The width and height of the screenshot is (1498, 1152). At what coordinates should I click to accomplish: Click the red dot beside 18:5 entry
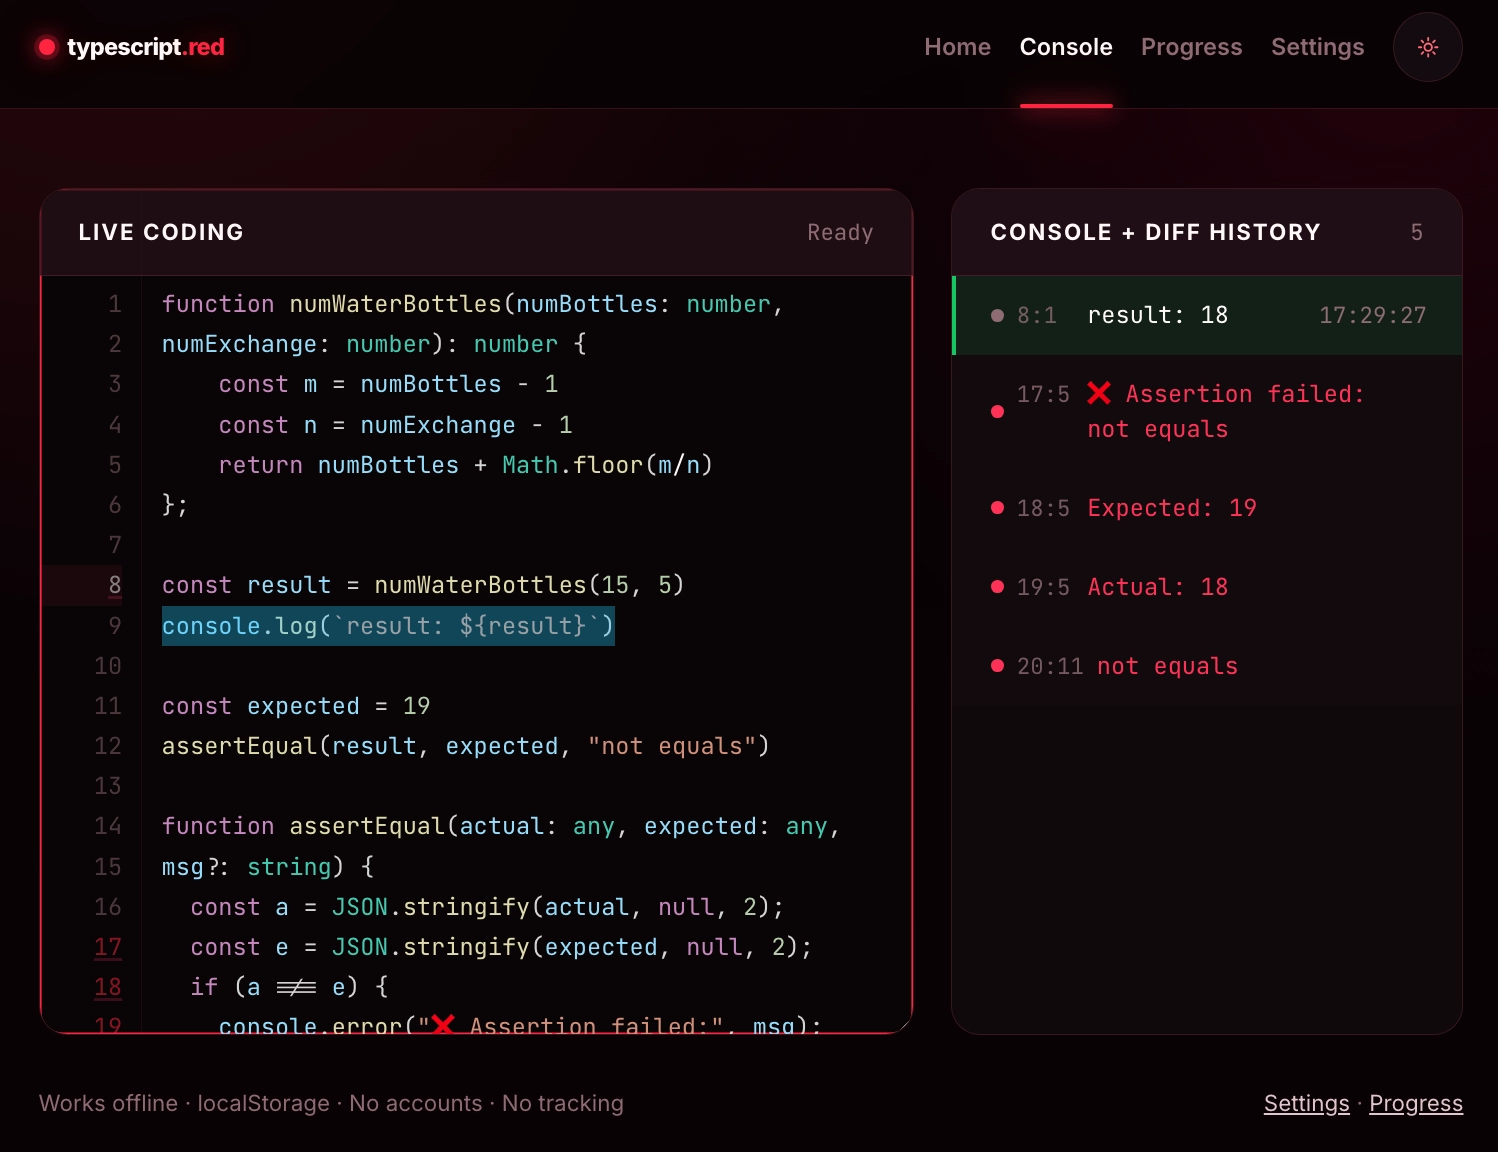click(x=997, y=508)
